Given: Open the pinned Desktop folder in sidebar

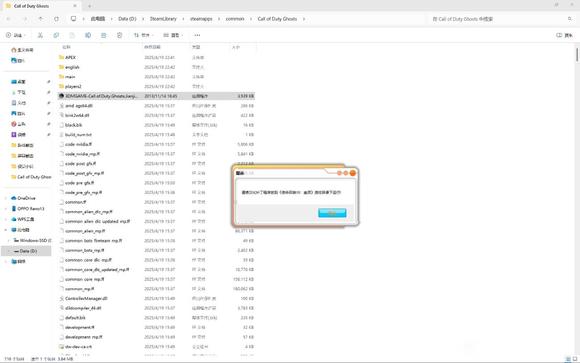Looking at the screenshot, I should [x=18, y=82].
